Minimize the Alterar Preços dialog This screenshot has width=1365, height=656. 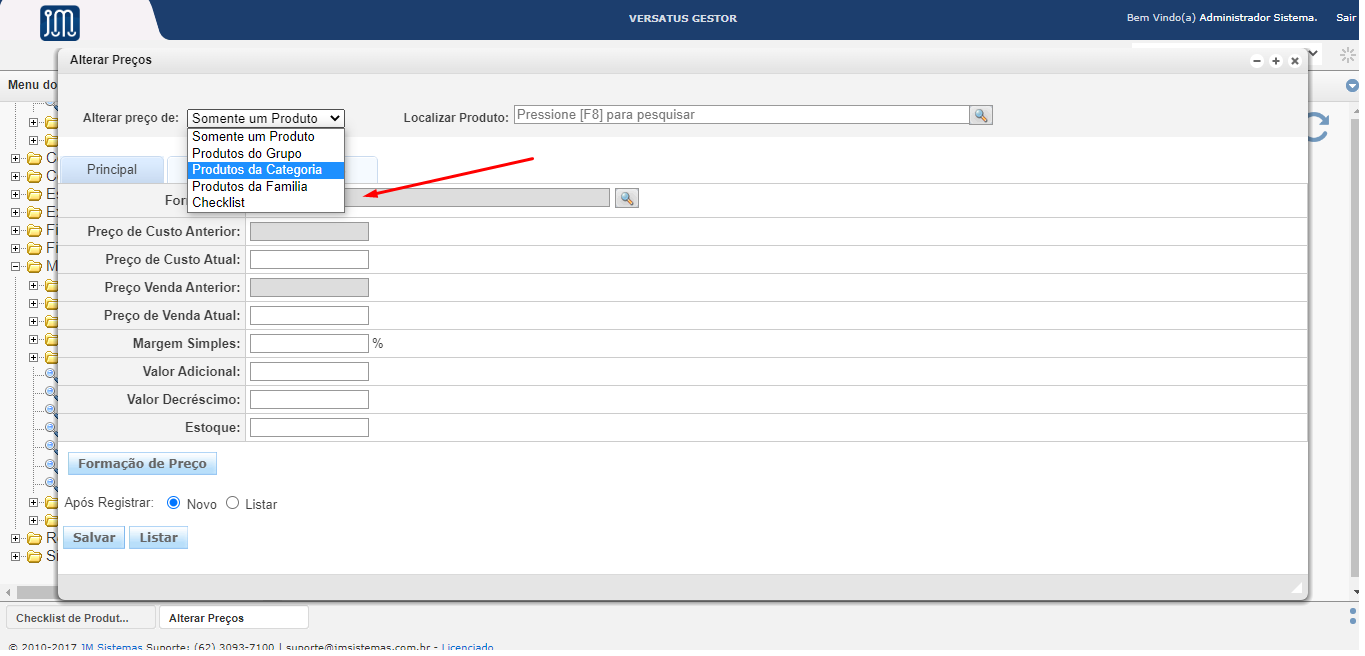tap(1257, 62)
